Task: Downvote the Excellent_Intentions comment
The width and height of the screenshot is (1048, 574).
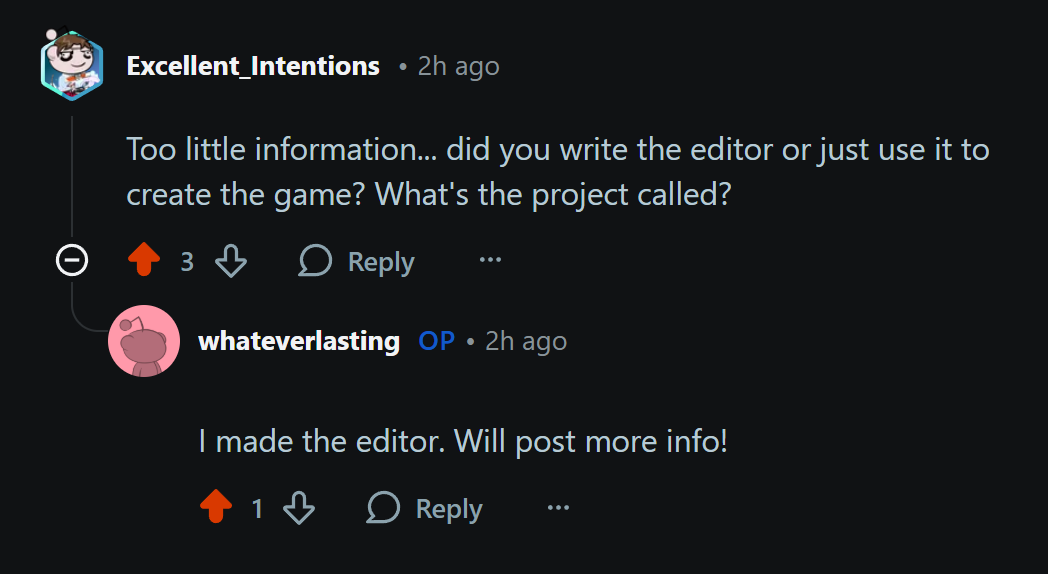Action: 231,262
